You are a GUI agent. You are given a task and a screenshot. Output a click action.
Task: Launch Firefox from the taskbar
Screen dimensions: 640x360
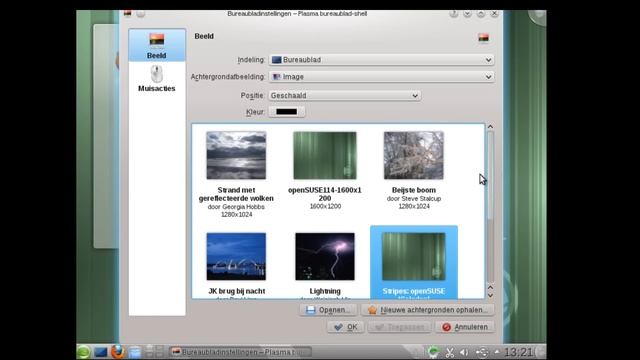coord(118,352)
